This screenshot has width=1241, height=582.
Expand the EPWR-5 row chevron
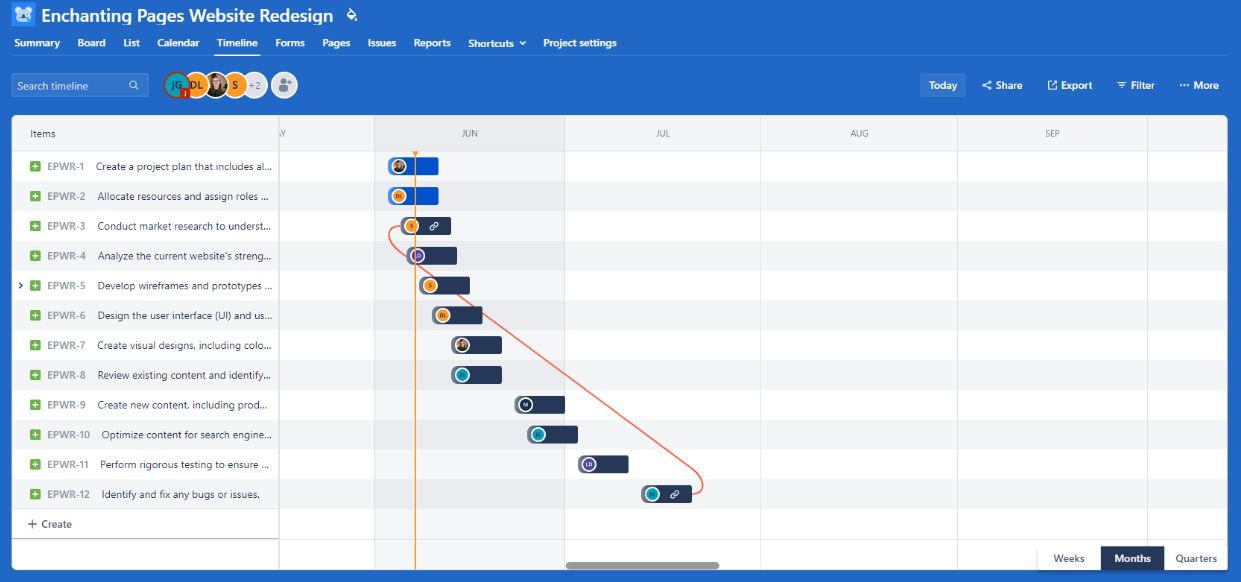(x=20, y=286)
